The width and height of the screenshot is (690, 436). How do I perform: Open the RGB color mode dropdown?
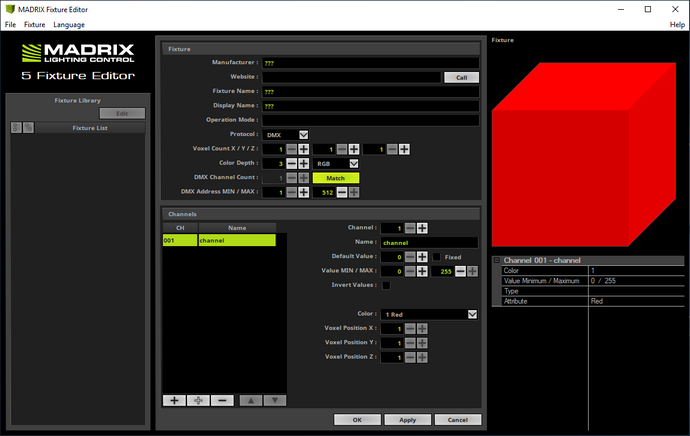(354, 164)
